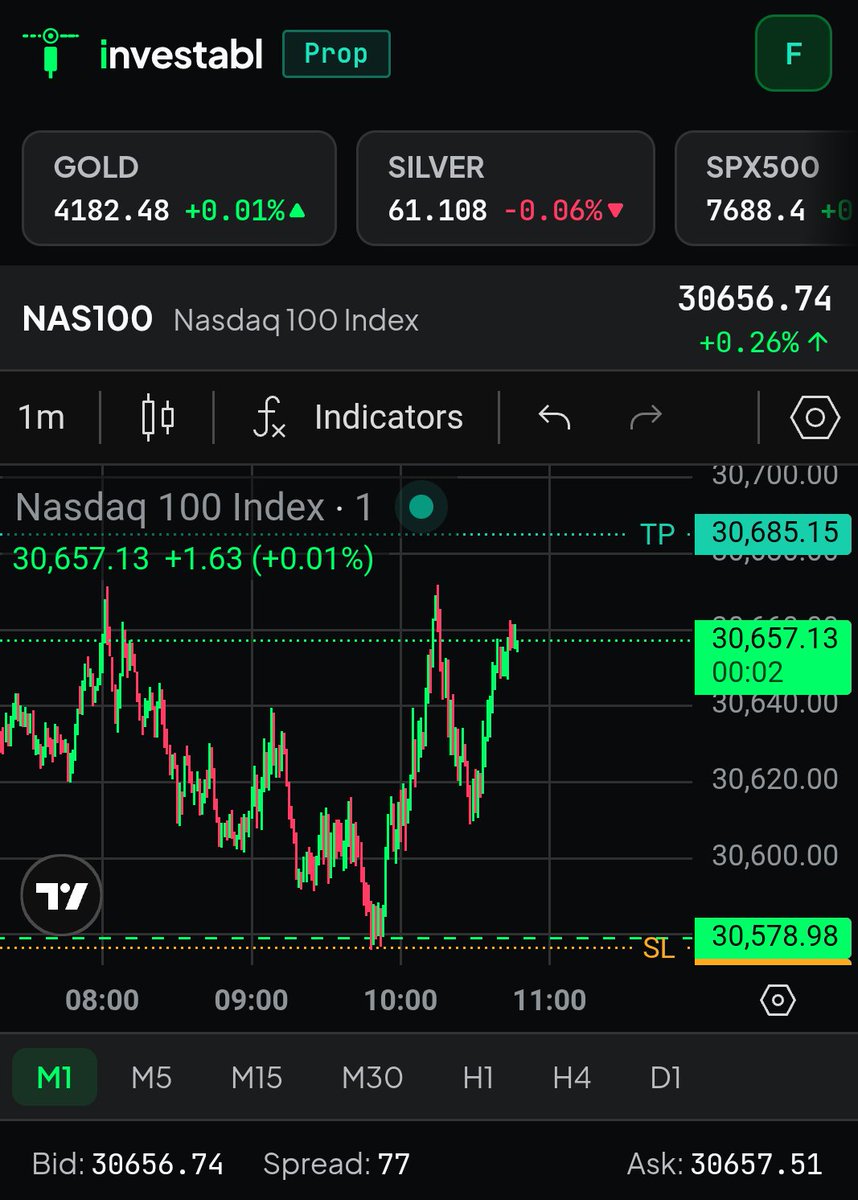
Task: Click the 30,700.00 price axis label
Action: [775, 475]
